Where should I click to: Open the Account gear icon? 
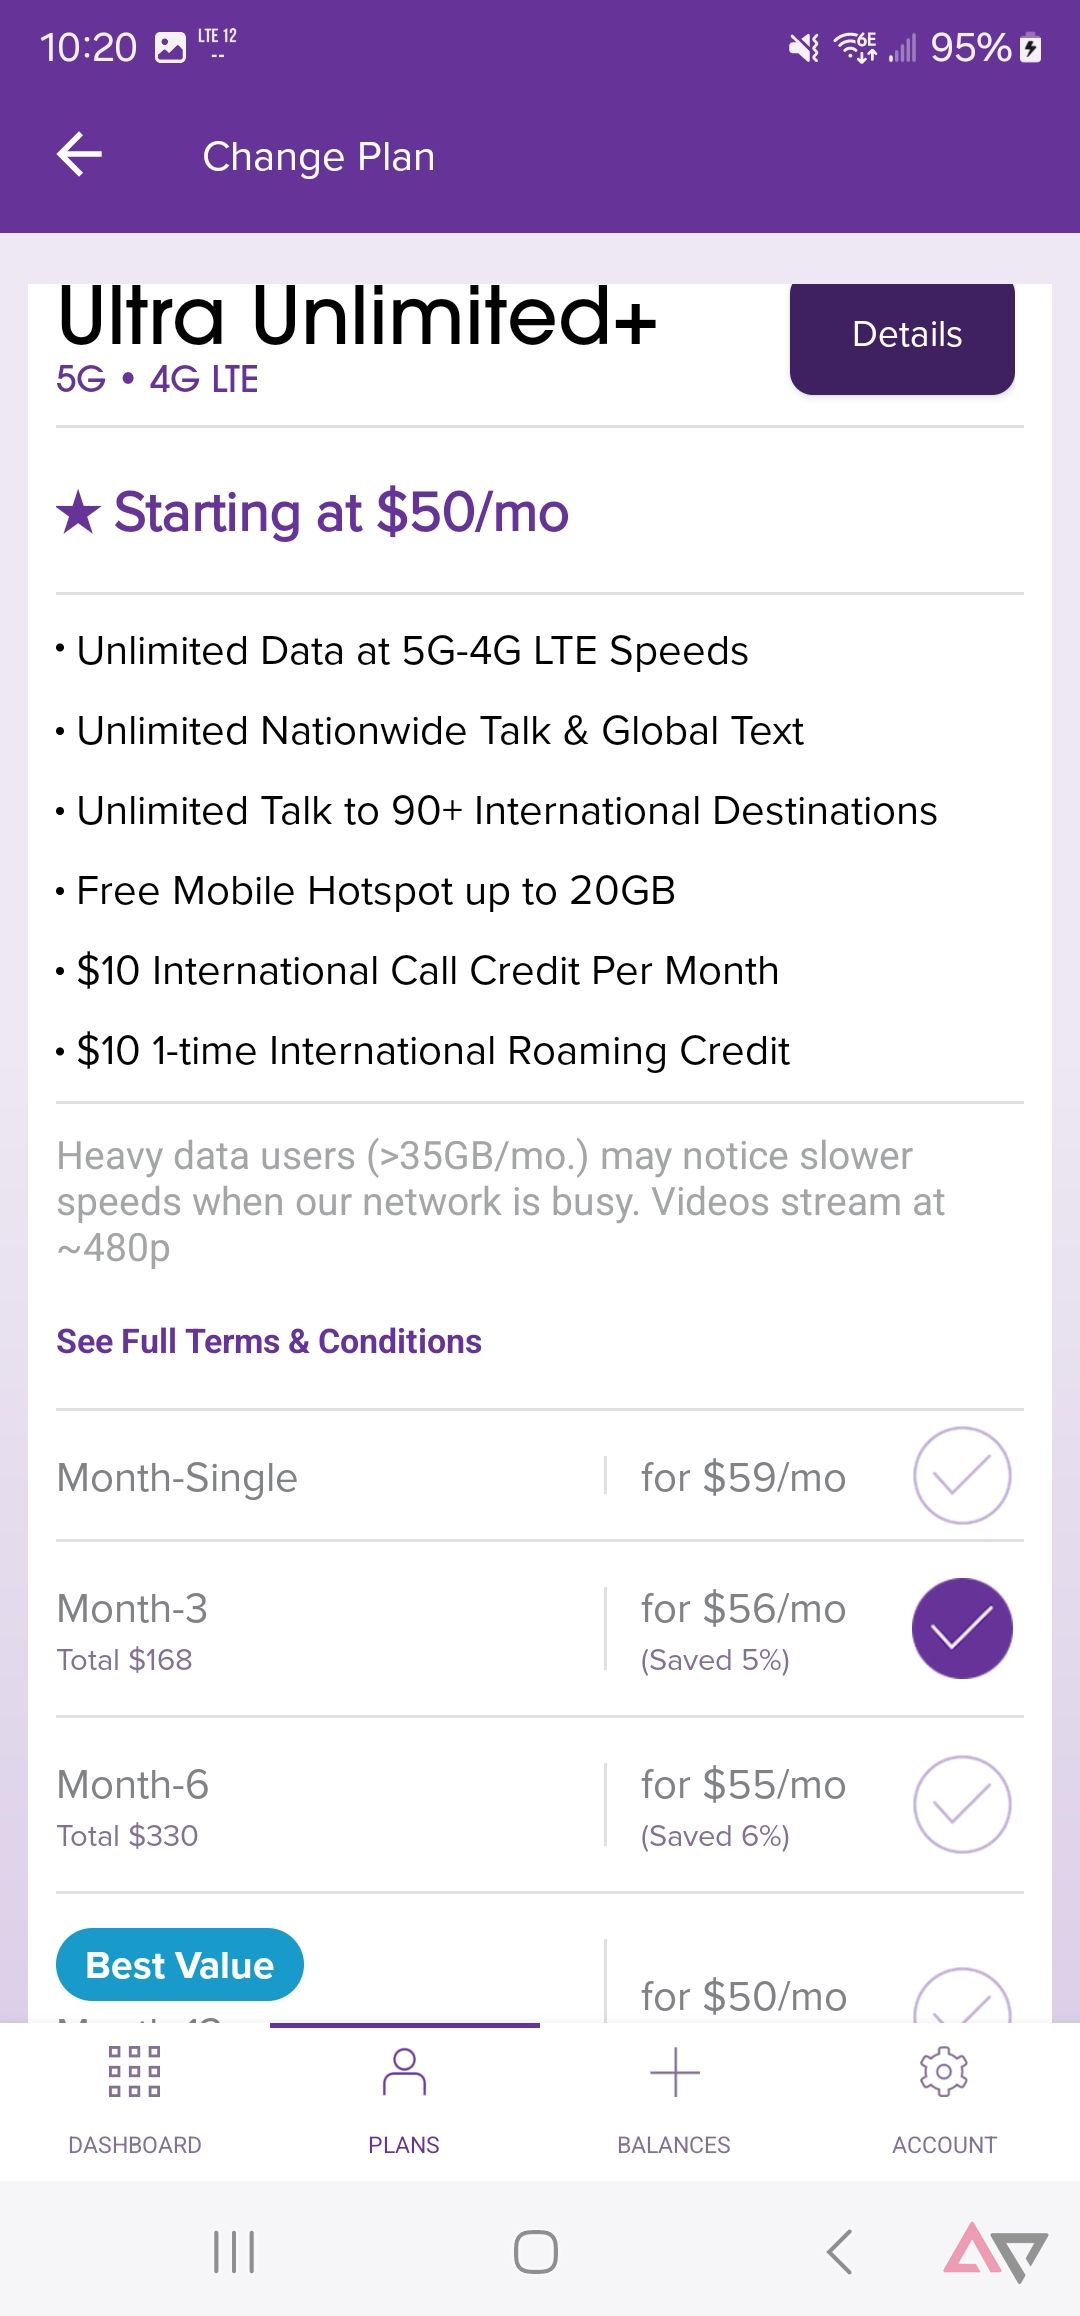[x=944, y=2070]
